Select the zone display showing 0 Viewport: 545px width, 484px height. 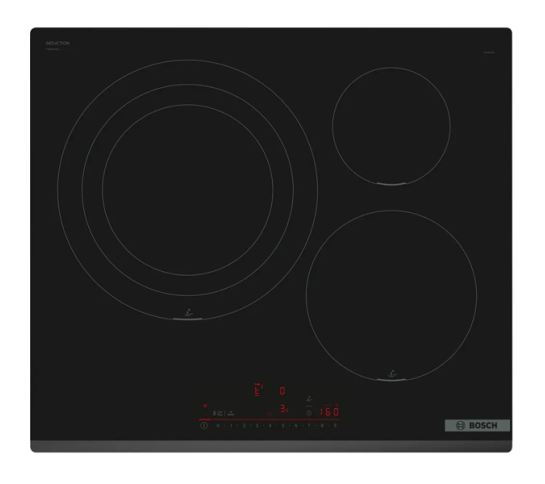click(282, 391)
